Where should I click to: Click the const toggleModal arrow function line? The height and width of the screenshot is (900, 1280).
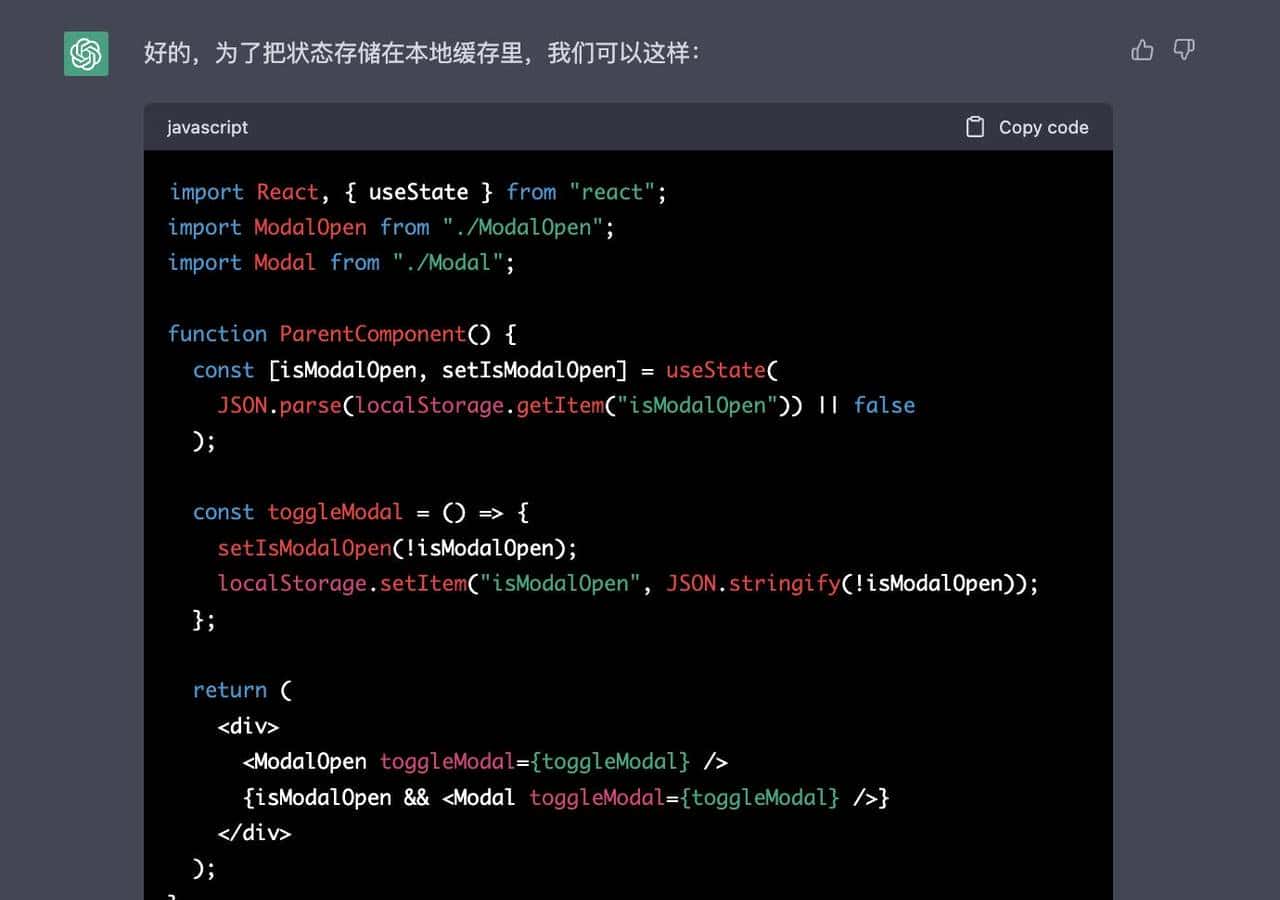coord(361,512)
